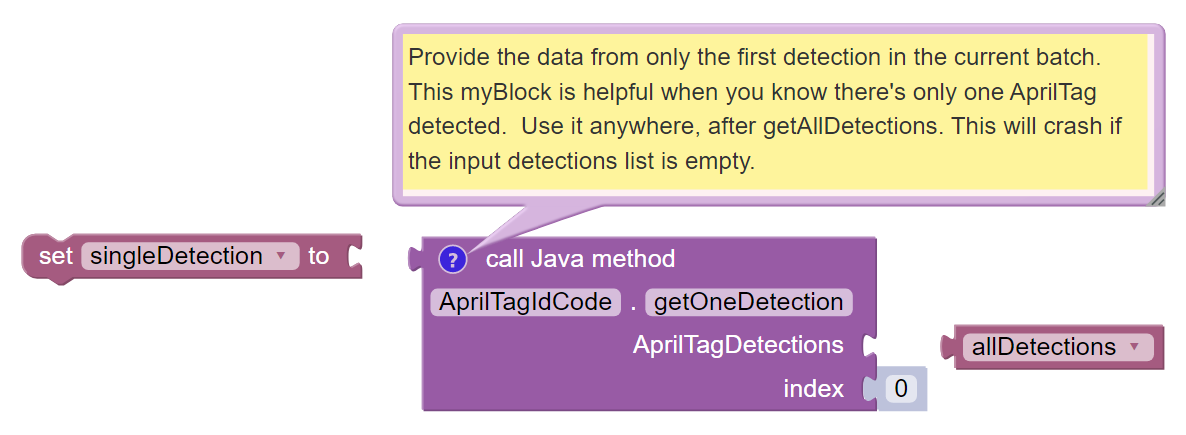
Task: Select the allDetections variable name
Action: (1043, 347)
